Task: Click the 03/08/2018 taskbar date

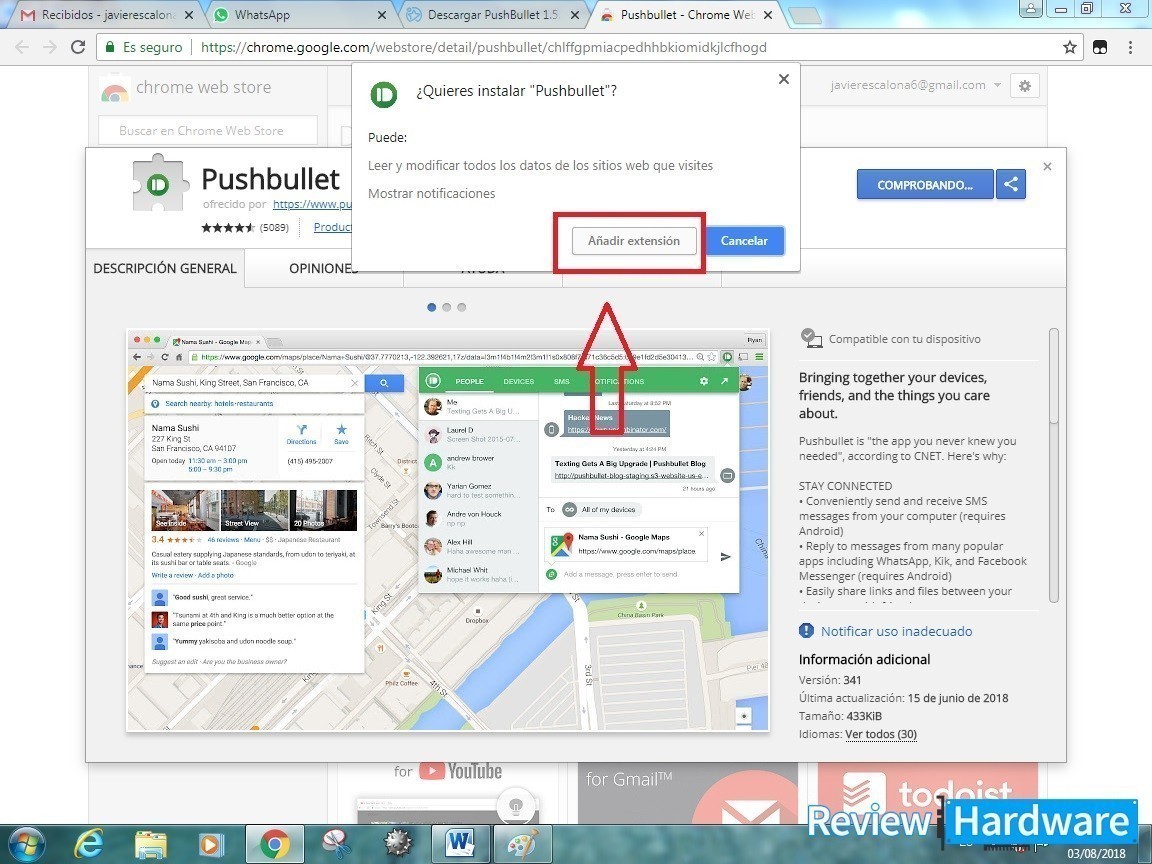Action: tap(1095, 854)
